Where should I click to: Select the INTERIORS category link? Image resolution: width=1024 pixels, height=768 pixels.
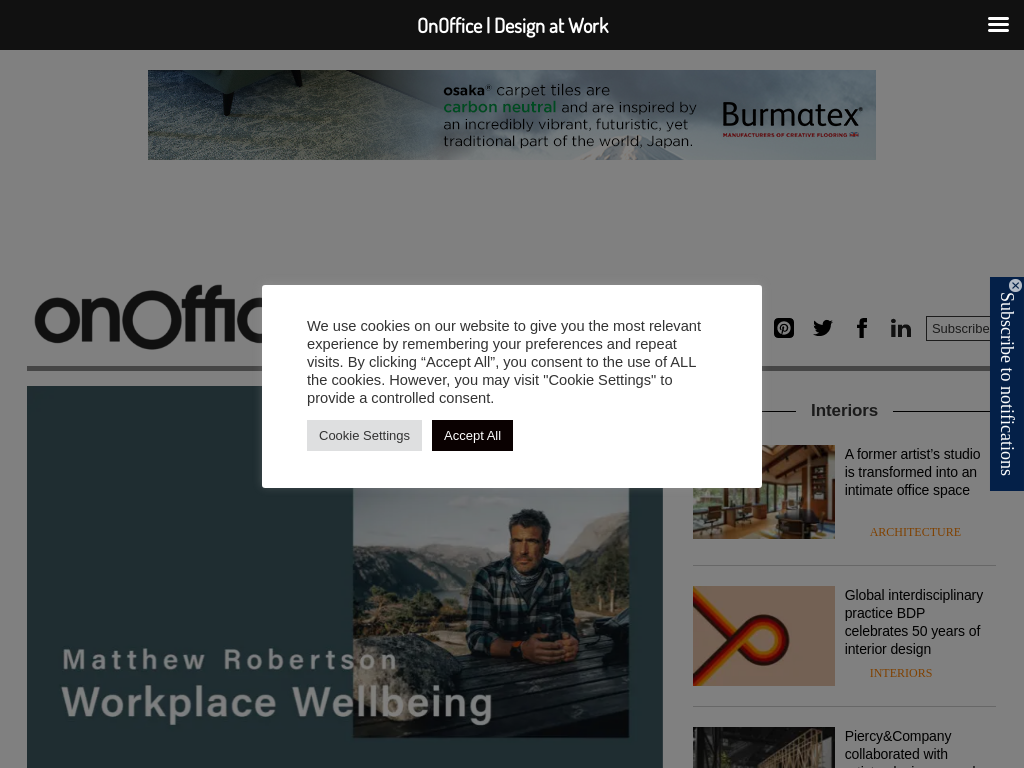901,673
